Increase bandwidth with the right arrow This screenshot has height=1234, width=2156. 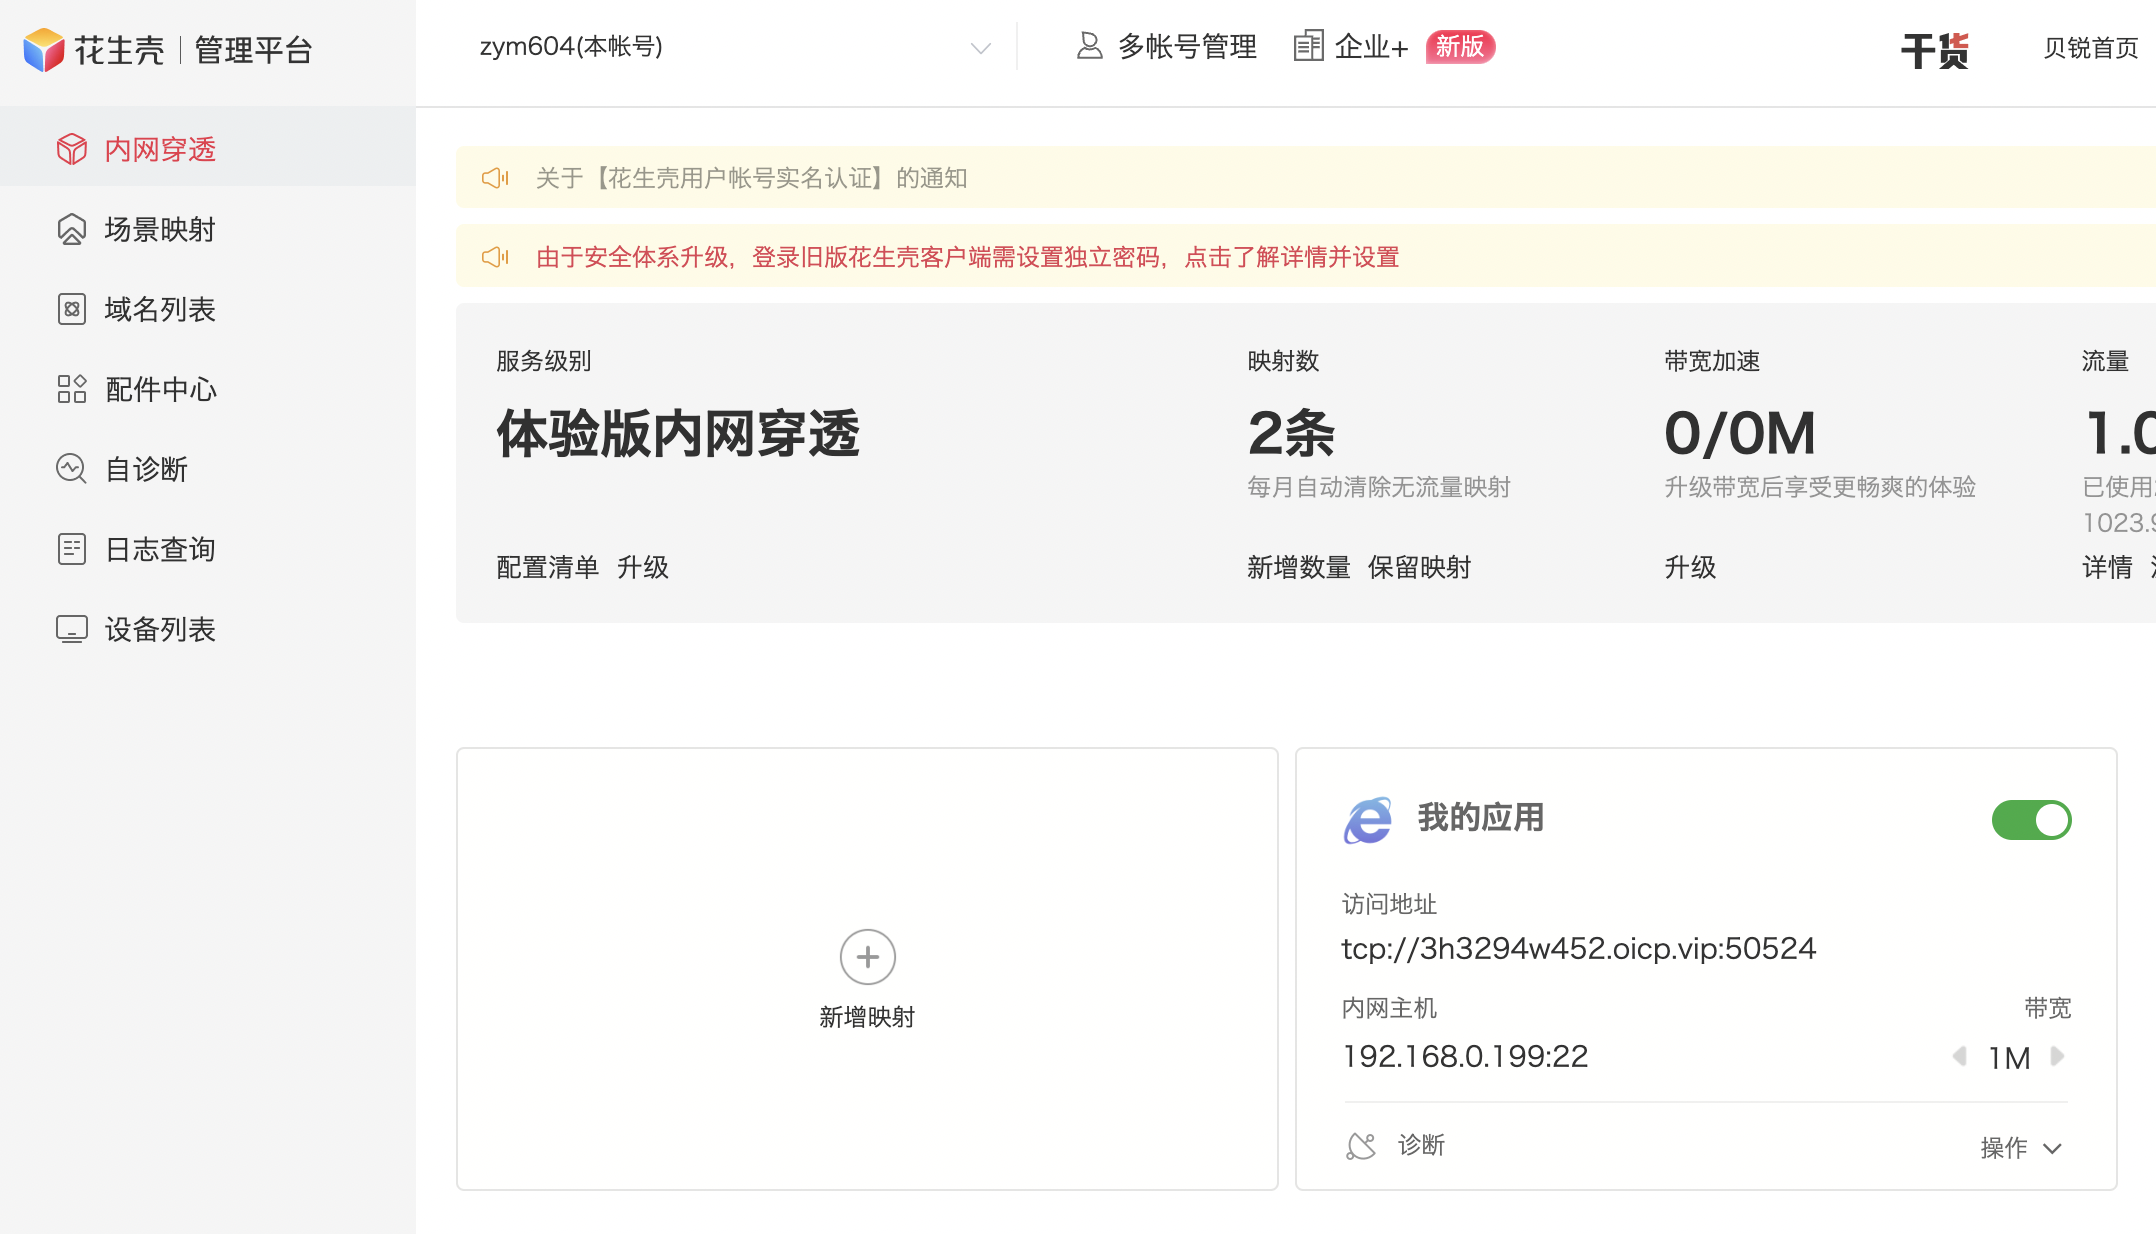tap(2057, 1056)
